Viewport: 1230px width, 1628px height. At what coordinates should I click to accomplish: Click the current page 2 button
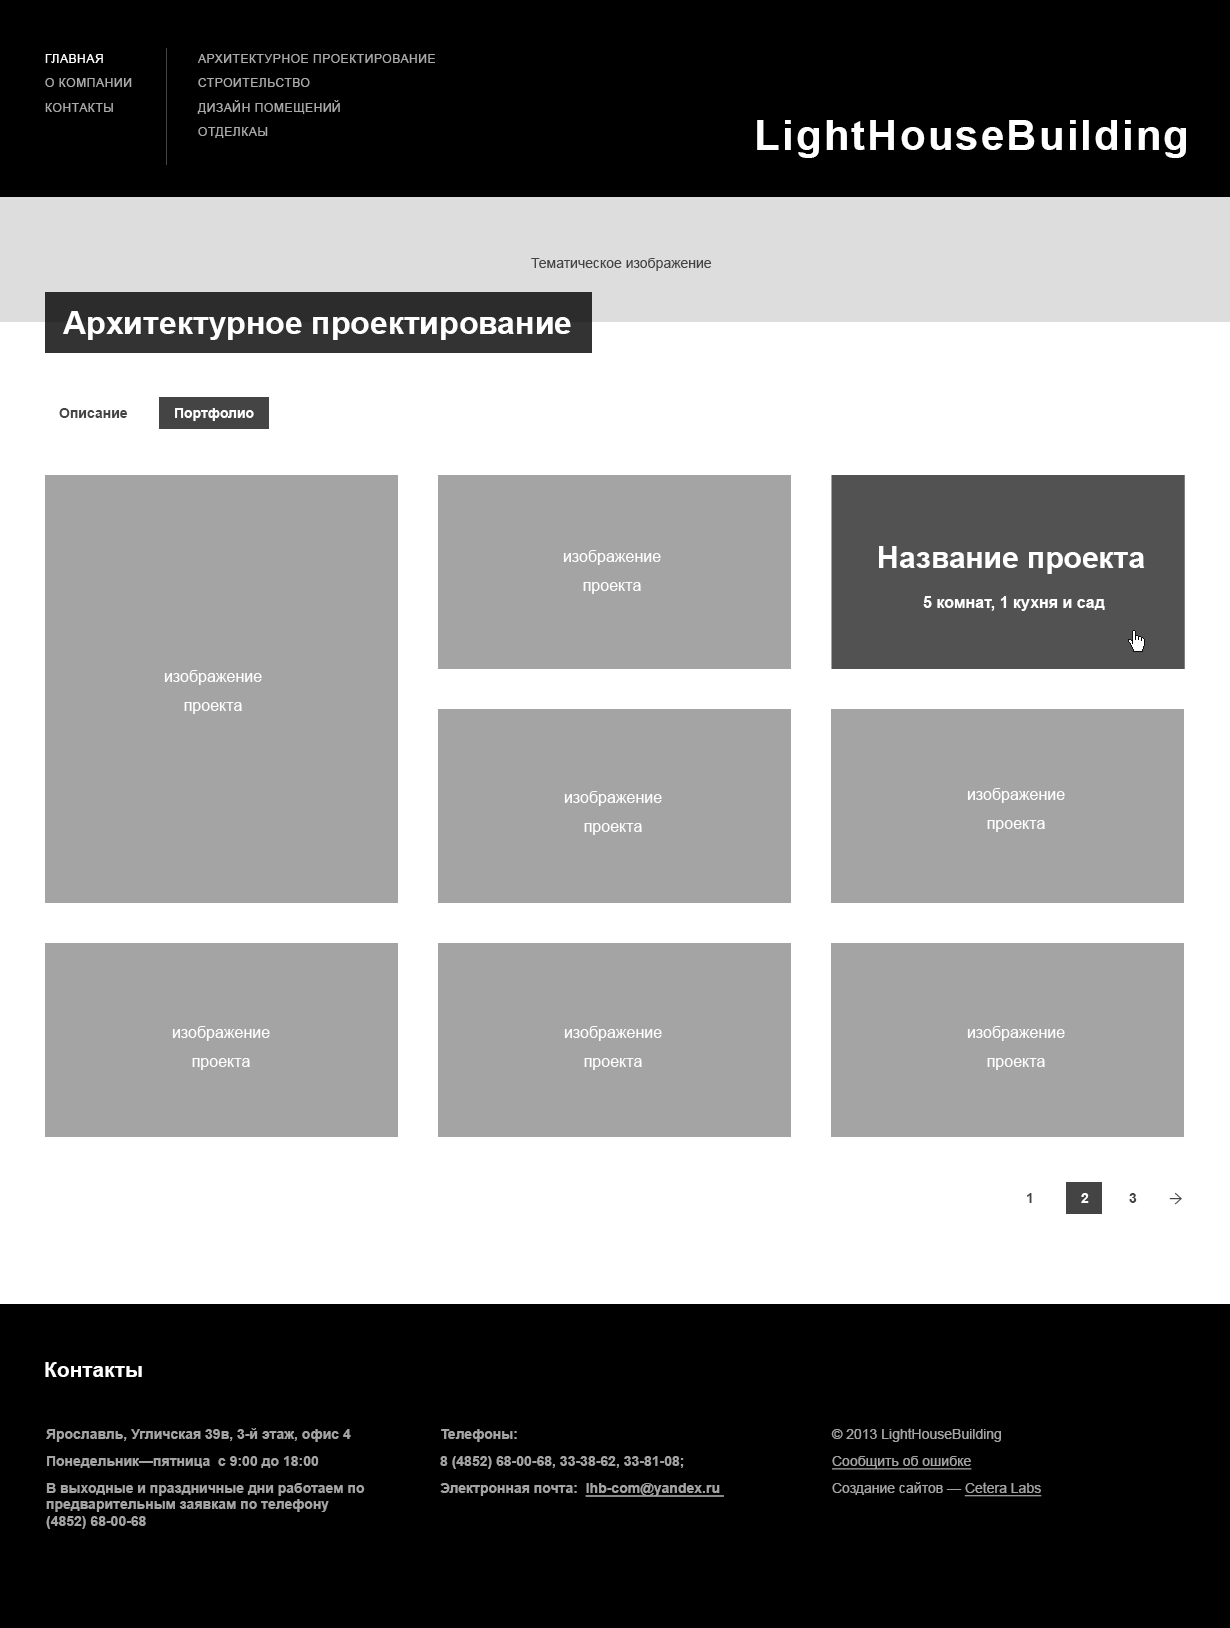1084,1198
